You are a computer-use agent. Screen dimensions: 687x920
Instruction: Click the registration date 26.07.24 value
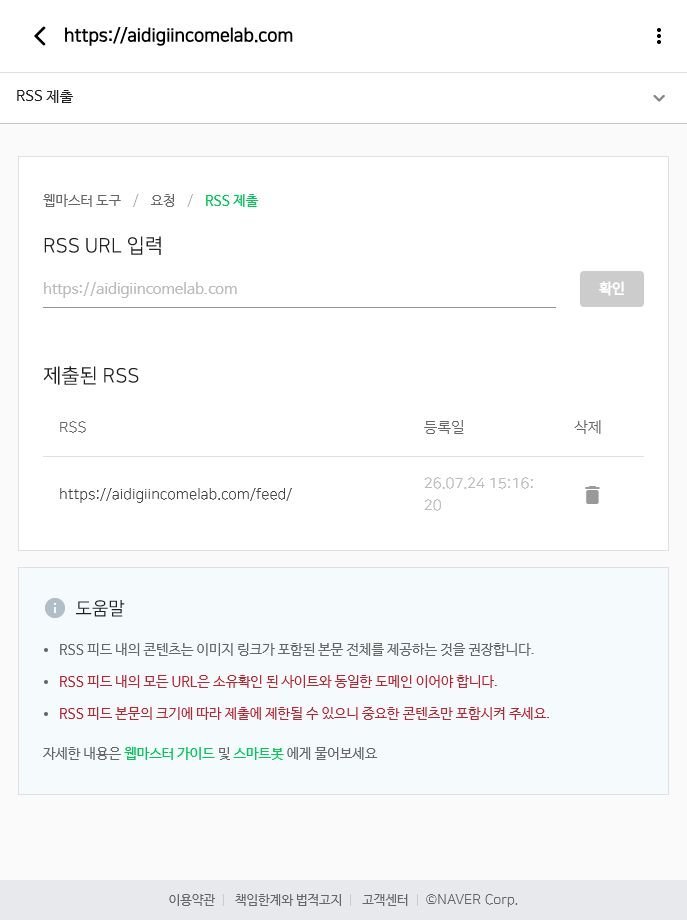coord(479,494)
